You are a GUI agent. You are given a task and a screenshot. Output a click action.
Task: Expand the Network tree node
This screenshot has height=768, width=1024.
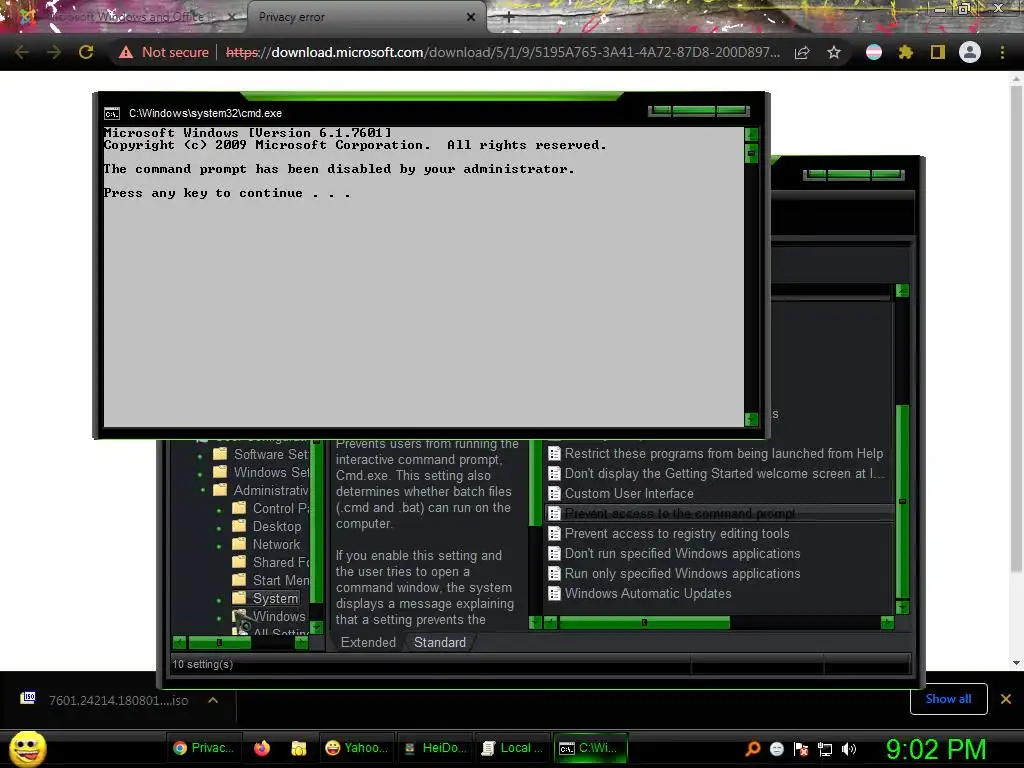tap(219, 545)
